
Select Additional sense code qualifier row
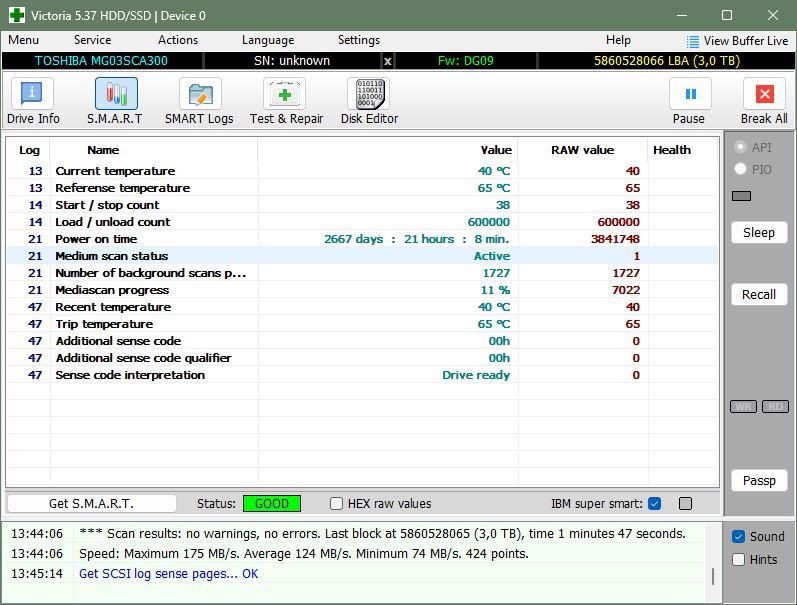363,358
